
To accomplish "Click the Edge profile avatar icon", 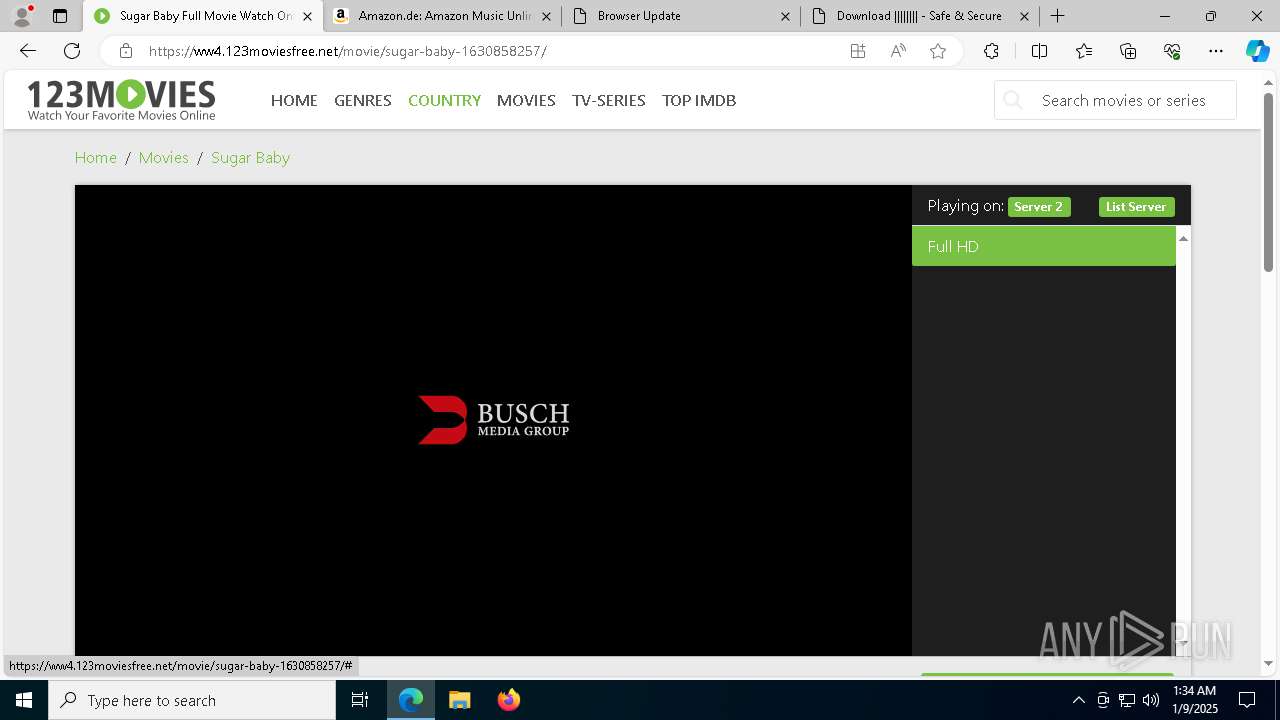I will coord(22,16).
